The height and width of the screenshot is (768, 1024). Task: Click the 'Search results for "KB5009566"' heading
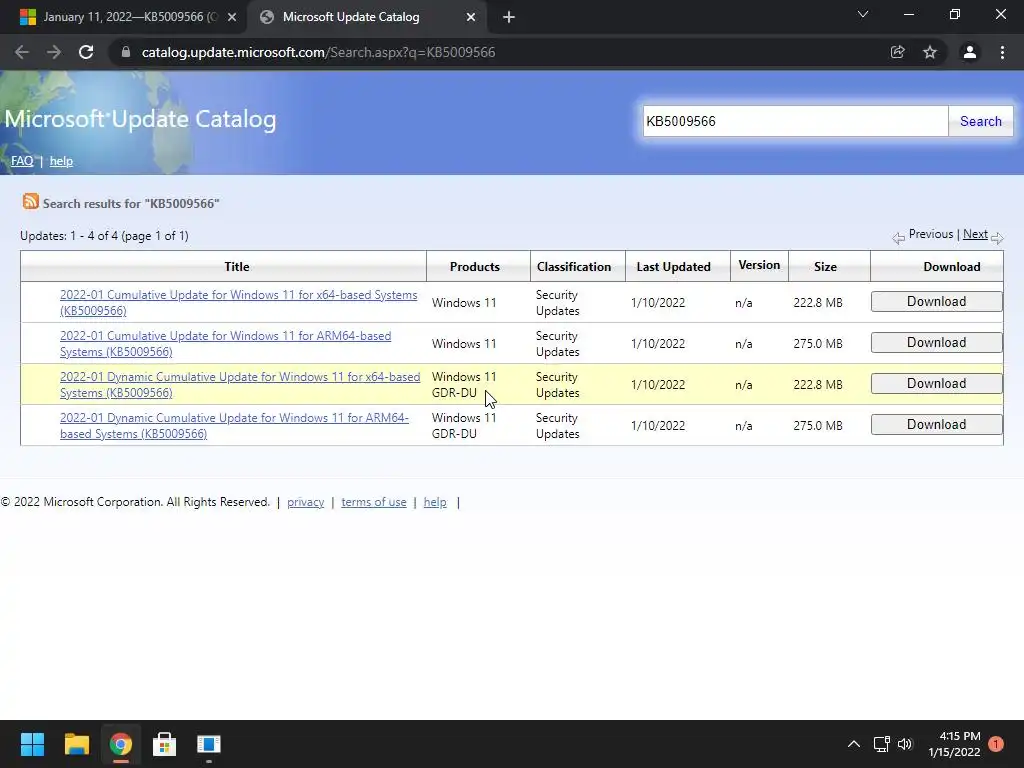(x=131, y=203)
